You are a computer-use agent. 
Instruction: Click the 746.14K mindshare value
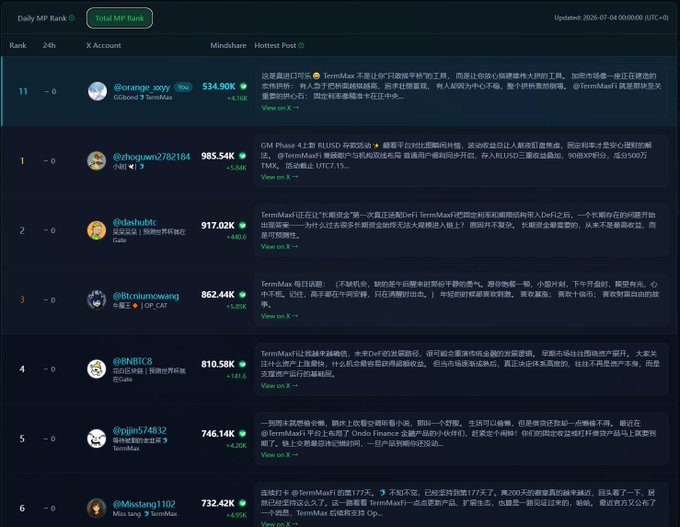pyautogui.click(x=218, y=433)
